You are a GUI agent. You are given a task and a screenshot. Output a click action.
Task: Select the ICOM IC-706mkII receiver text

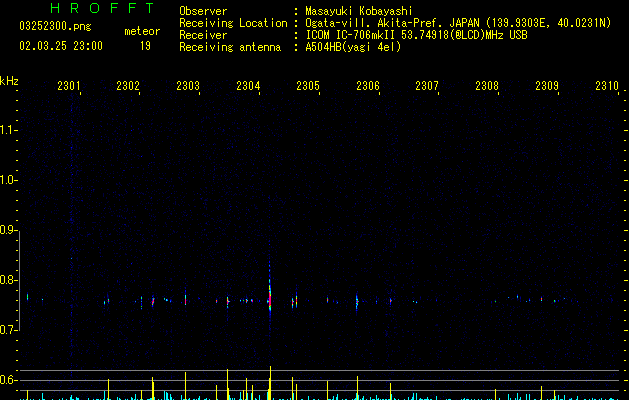pos(416,35)
